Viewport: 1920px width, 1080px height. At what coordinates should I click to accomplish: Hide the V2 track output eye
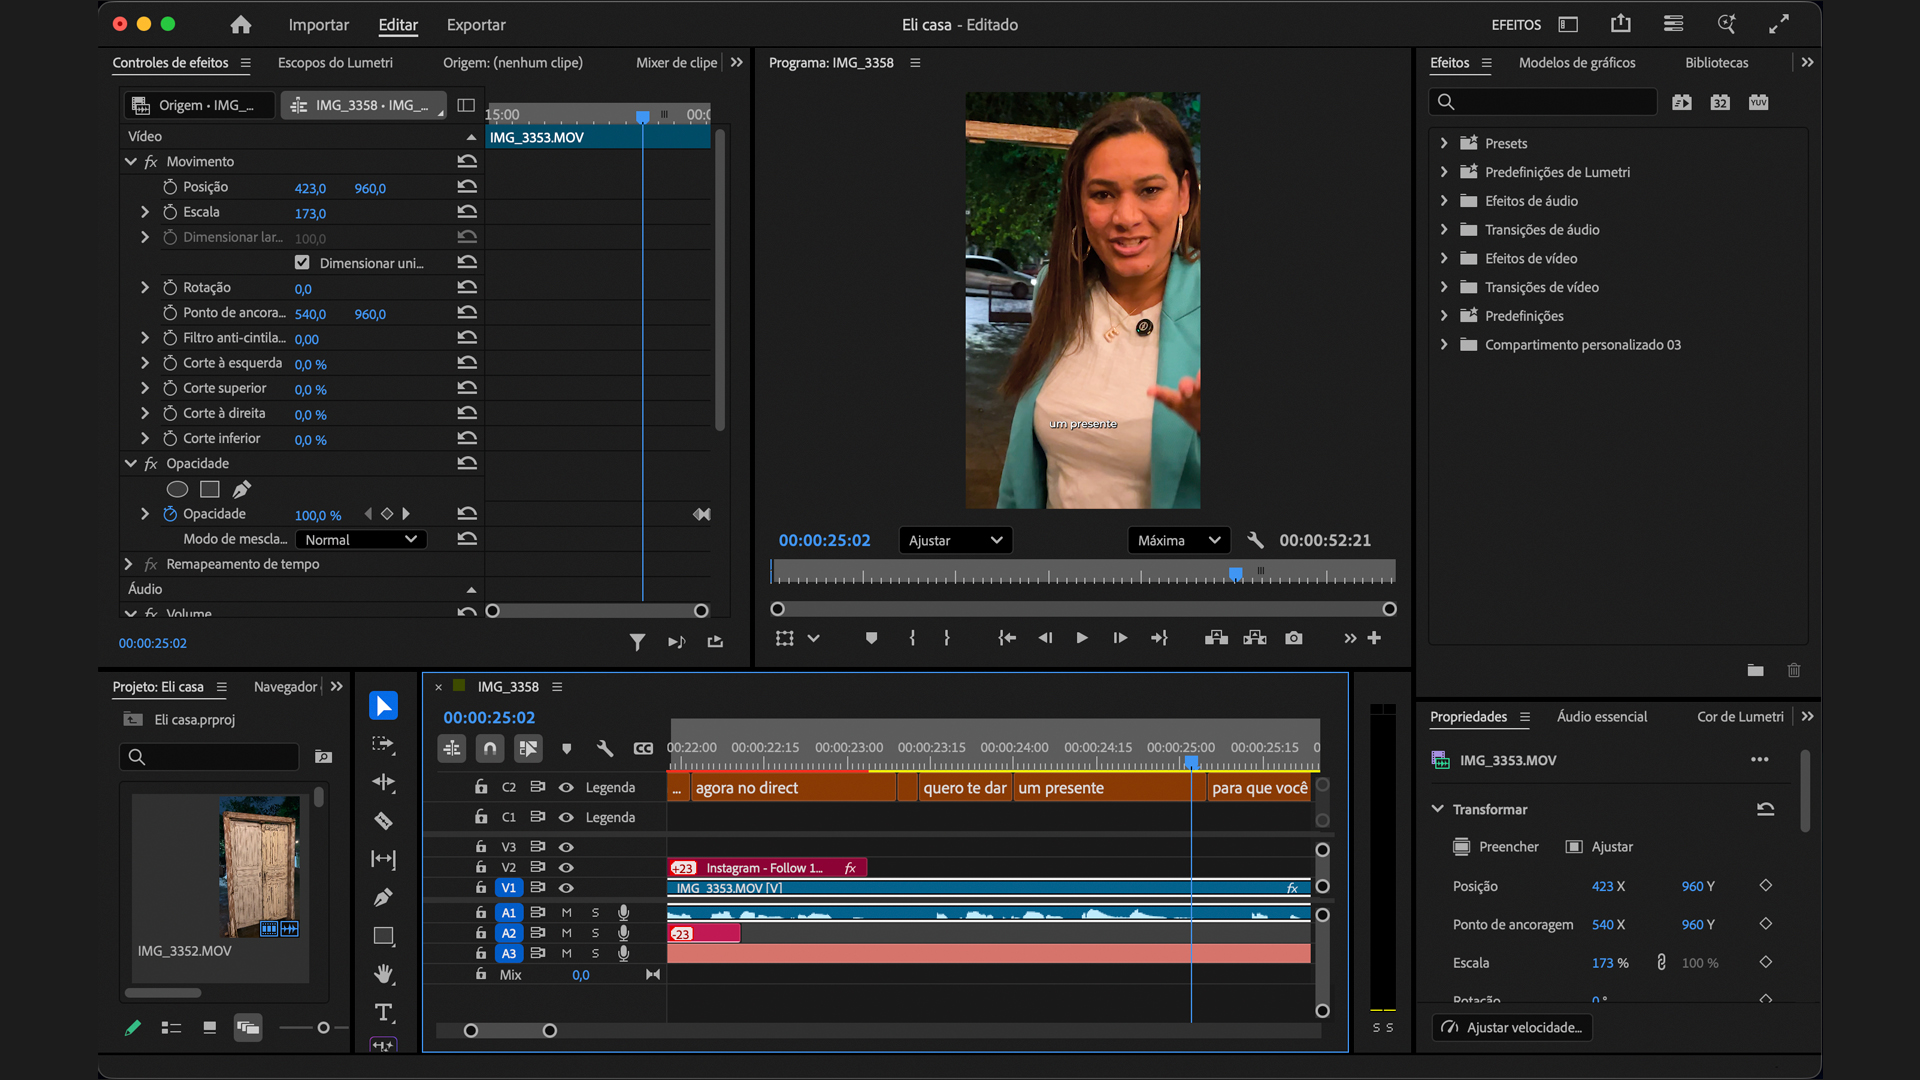click(x=565, y=867)
